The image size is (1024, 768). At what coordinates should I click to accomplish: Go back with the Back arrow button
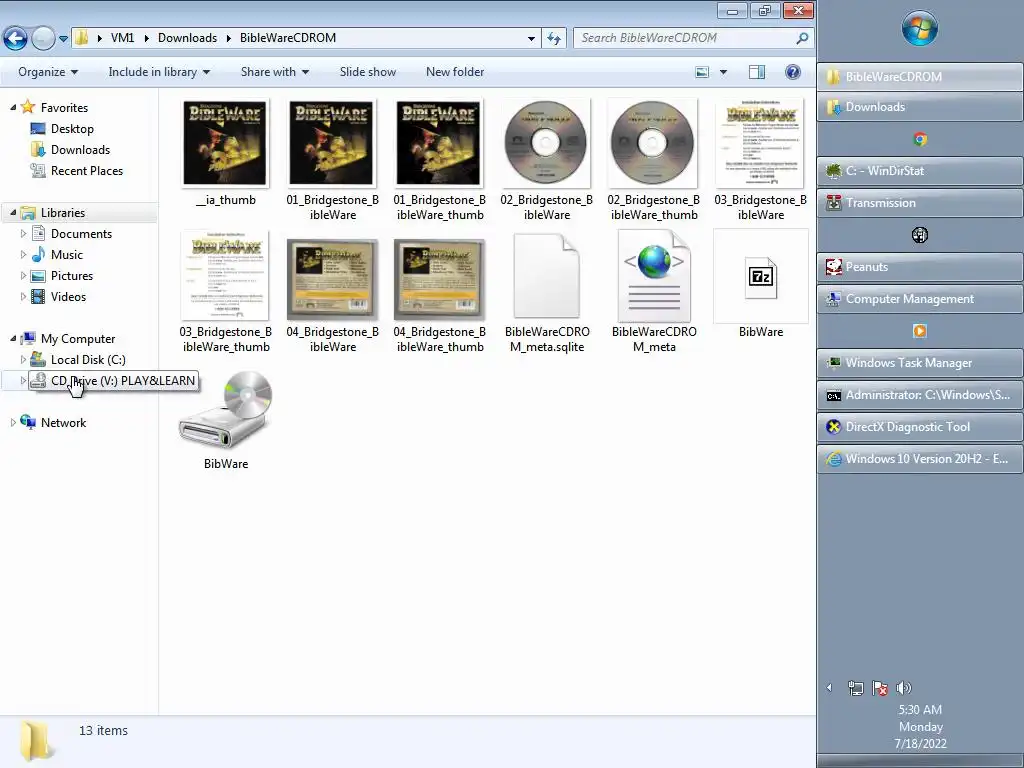pyautogui.click(x=15, y=39)
